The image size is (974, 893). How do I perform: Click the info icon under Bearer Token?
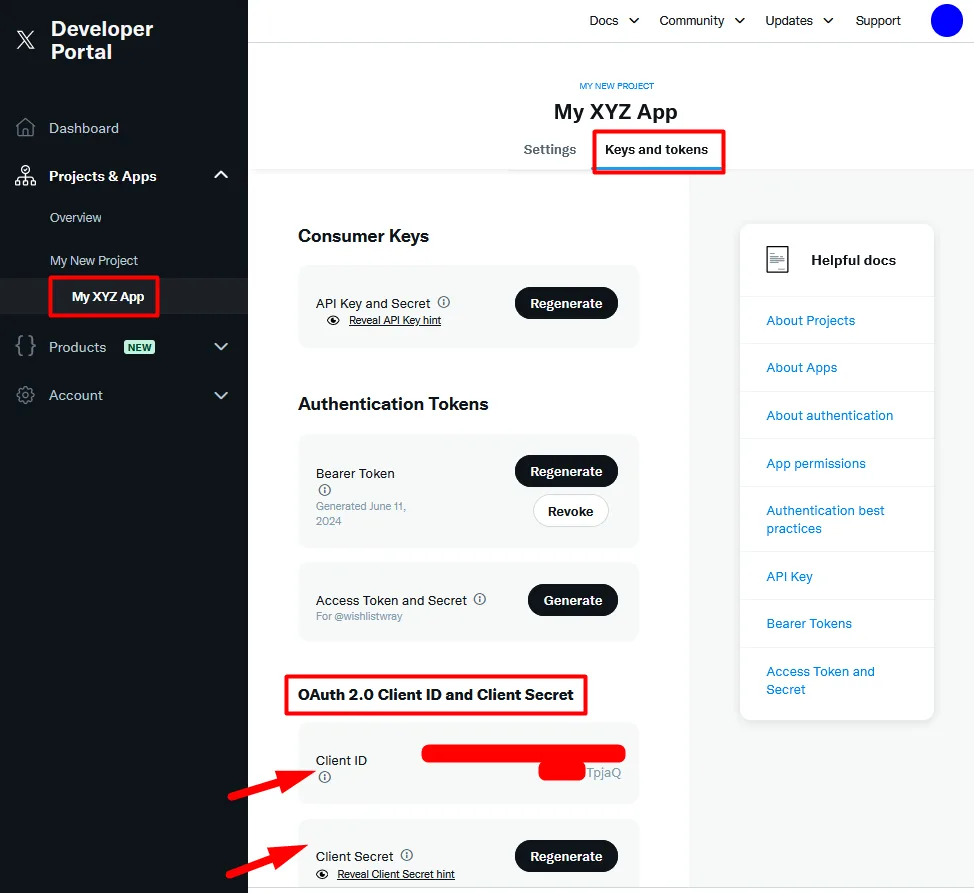[x=324, y=490]
